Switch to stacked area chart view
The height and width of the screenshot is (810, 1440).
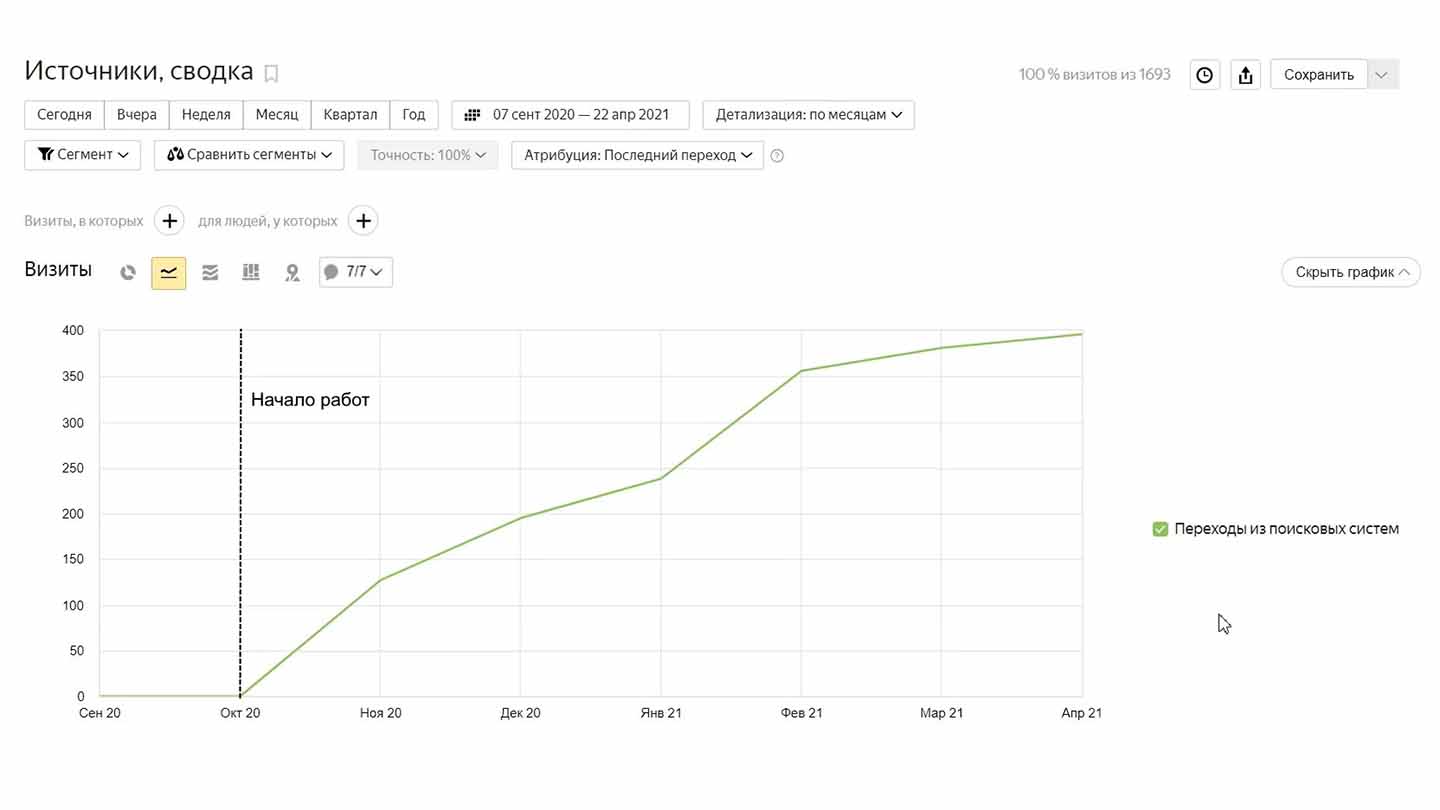click(210, 272)
